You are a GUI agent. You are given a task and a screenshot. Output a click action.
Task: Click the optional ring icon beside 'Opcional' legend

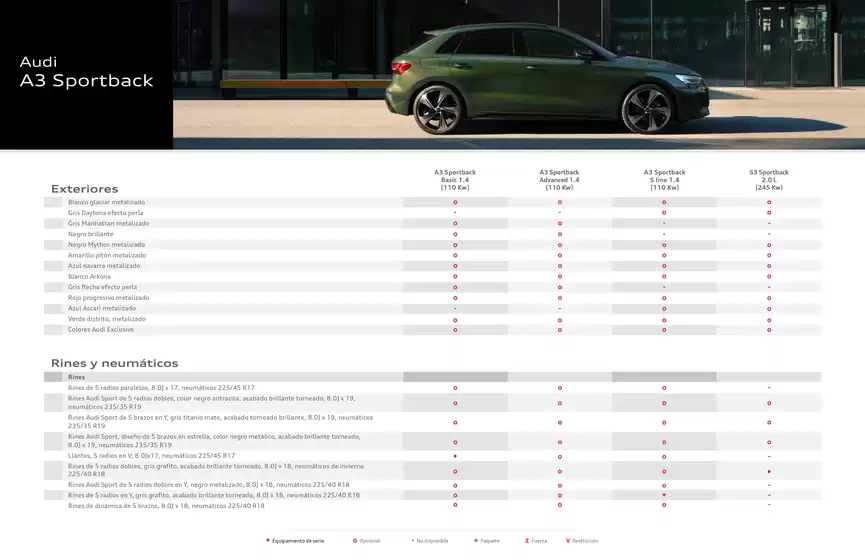(x=355, y=541)
